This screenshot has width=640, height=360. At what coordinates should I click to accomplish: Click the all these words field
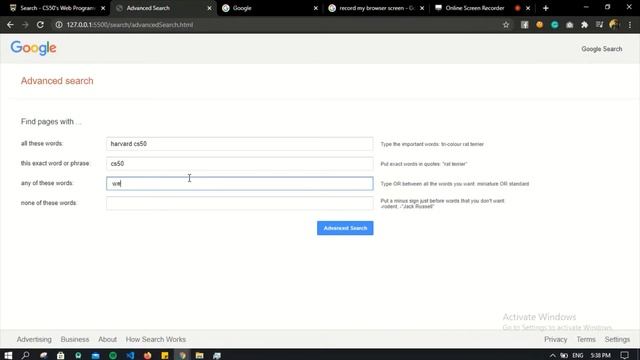240,144
